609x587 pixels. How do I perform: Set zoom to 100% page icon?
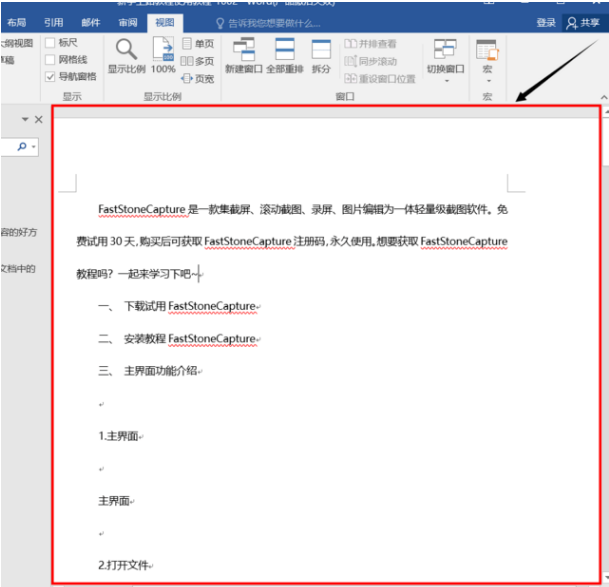[x=163, y=55]
